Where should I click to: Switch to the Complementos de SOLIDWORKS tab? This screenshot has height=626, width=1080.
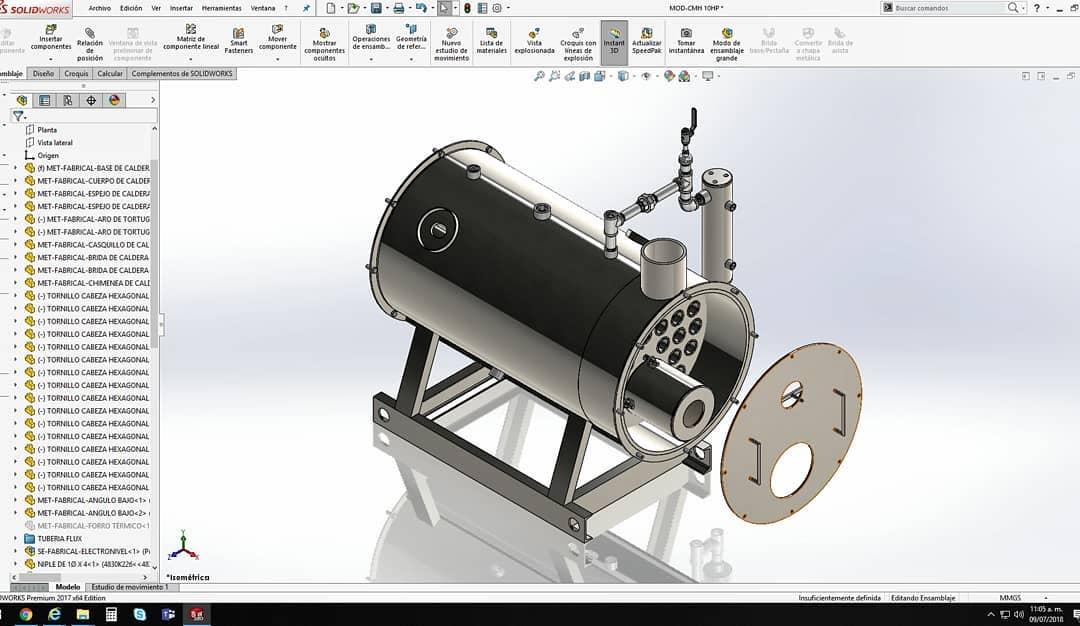[x=182, y=74]
